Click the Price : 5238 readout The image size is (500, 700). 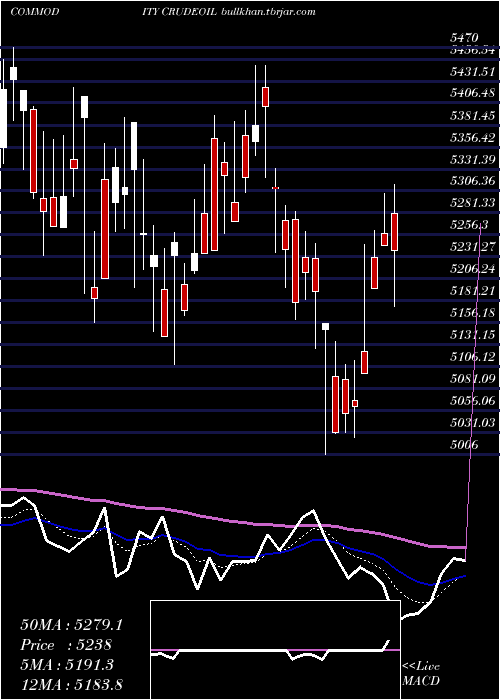tap(66, 645)
